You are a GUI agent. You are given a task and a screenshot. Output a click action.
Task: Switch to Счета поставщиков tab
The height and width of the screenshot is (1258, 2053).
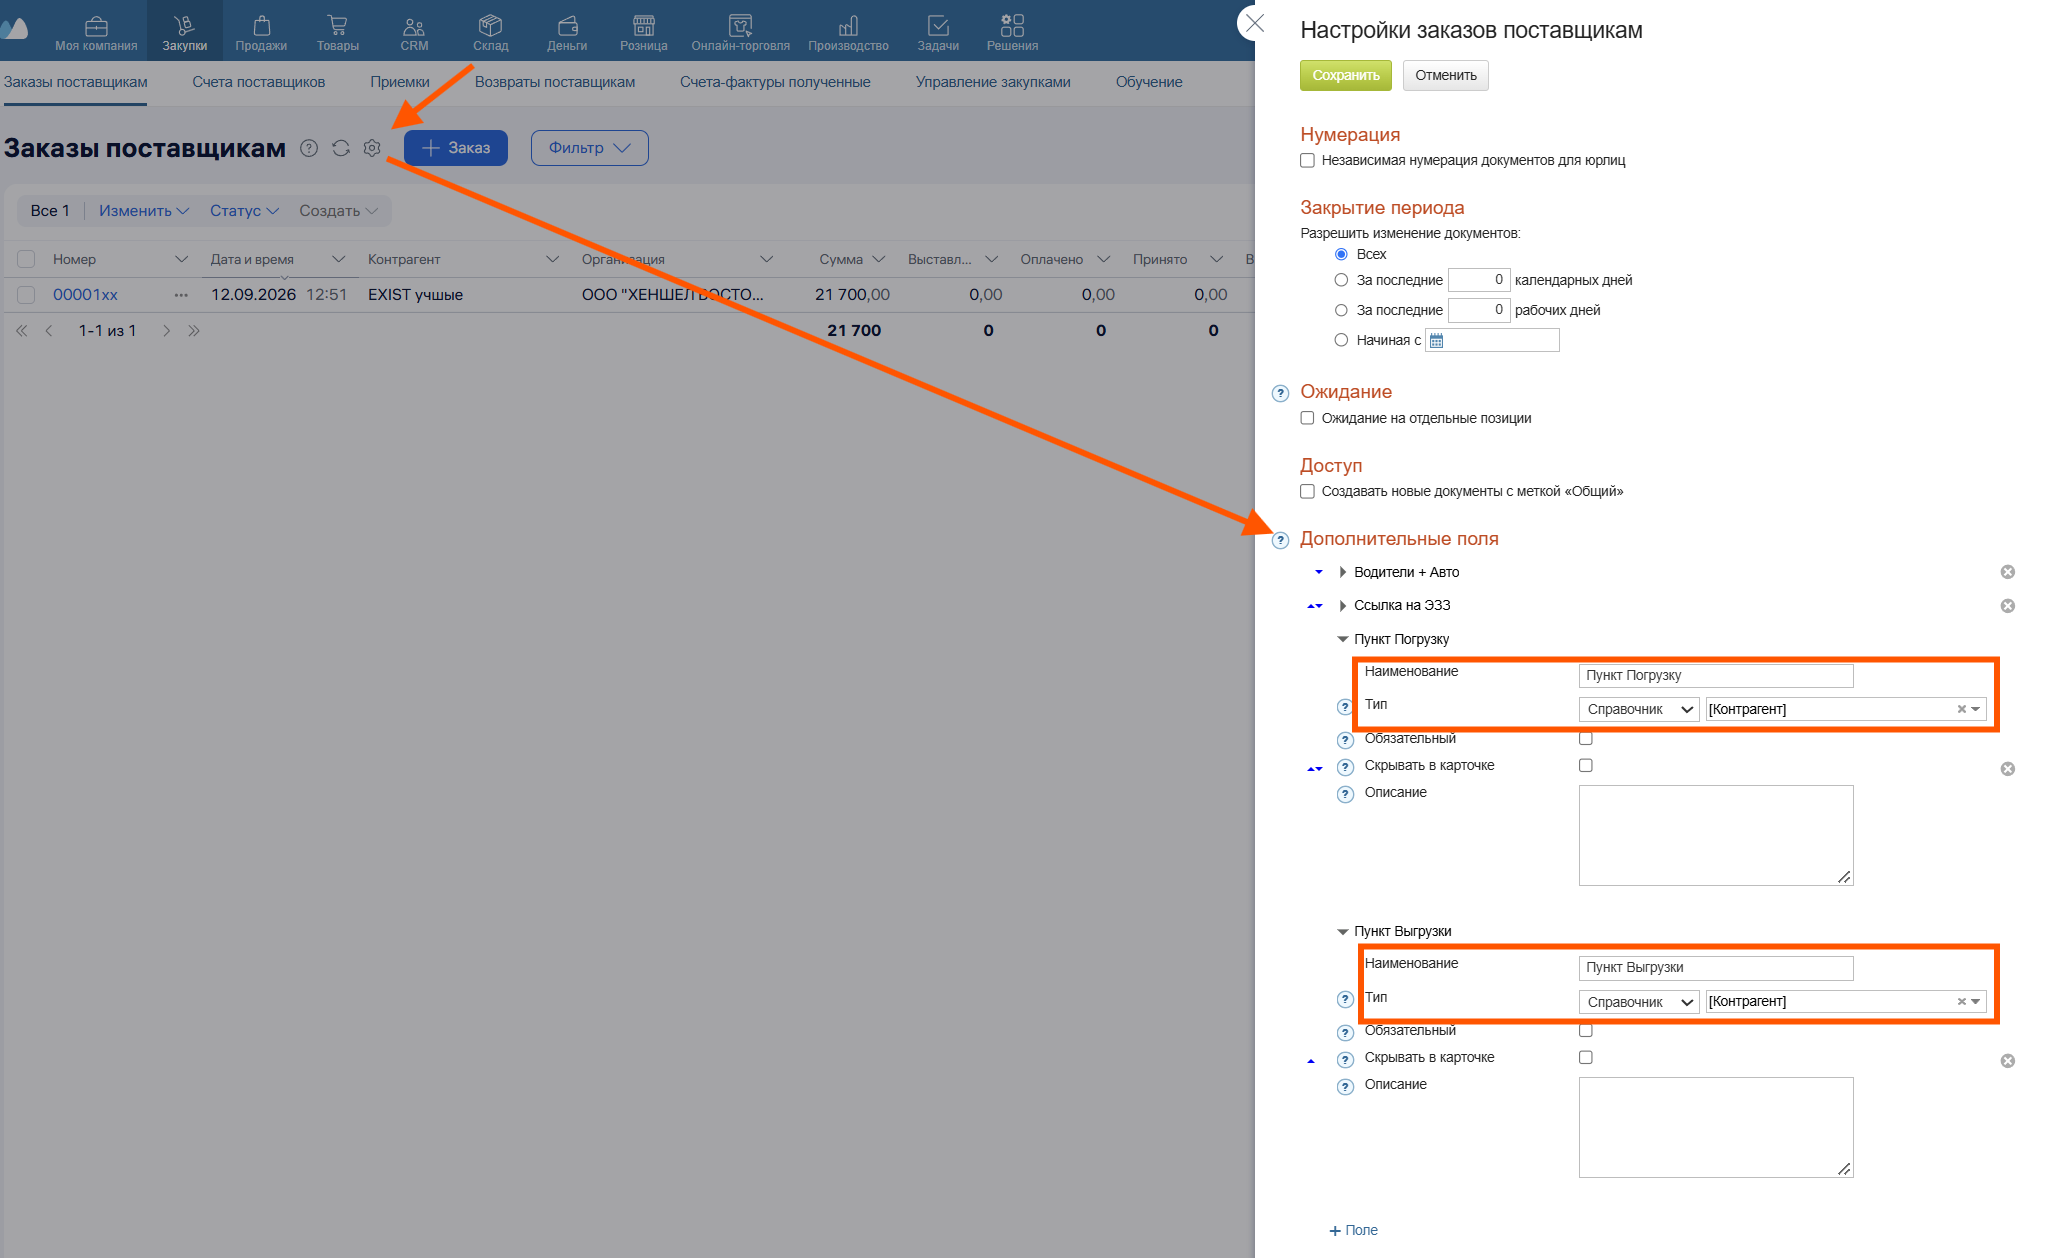pyautogui.click(x=259, y=82)
